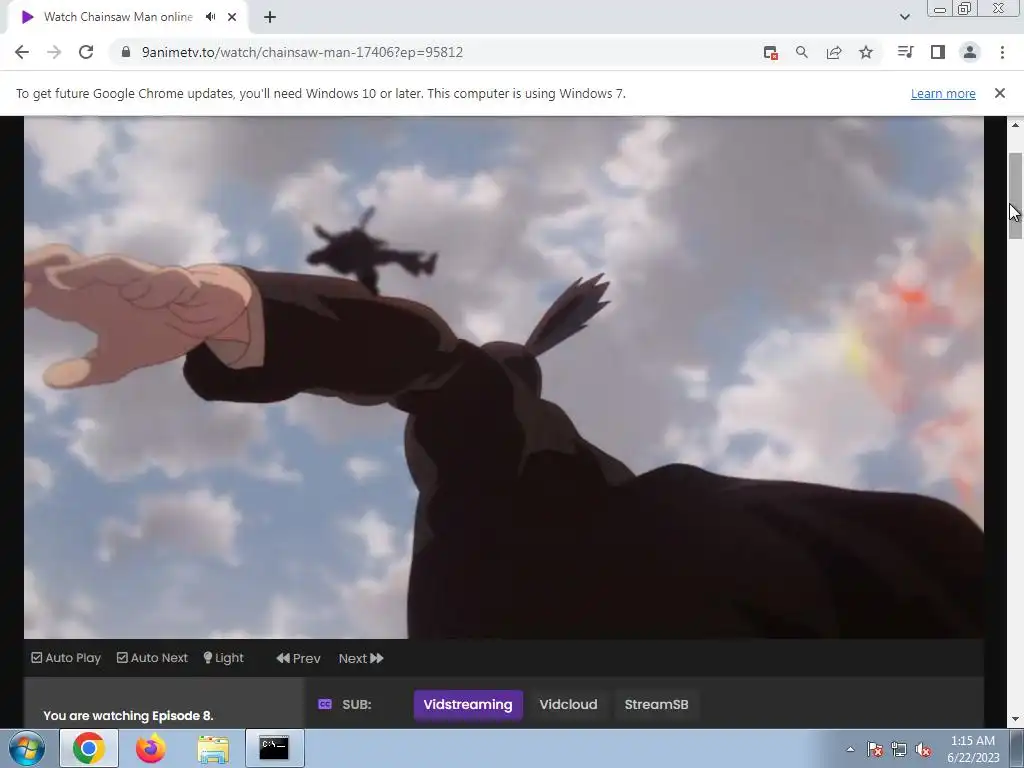This screenshot has height=768, width=1024.
Task: Open the Action Center flag icon
Action: pos(874,749)
